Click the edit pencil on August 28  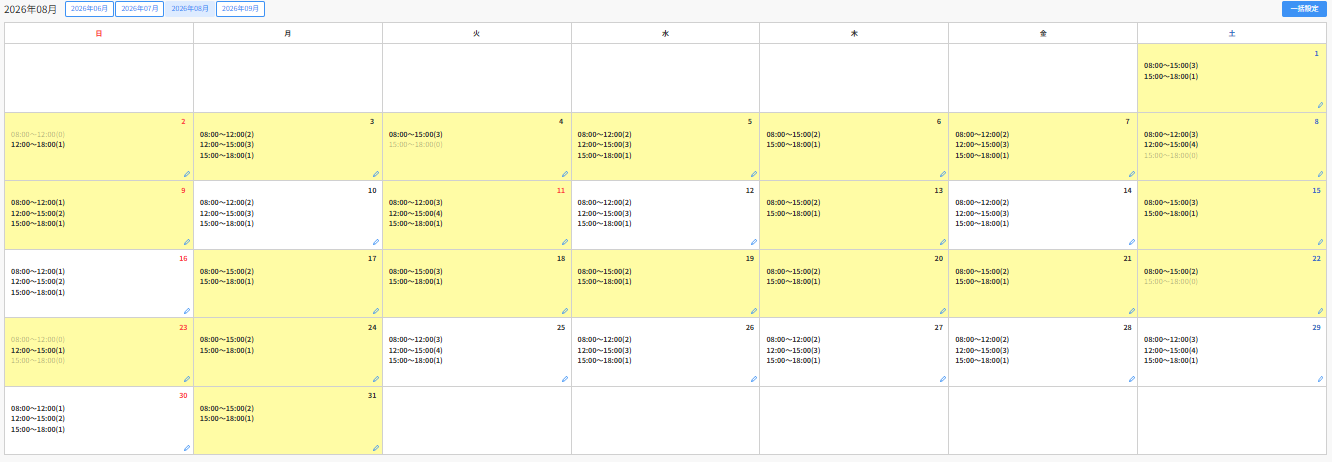[1131, 379]
